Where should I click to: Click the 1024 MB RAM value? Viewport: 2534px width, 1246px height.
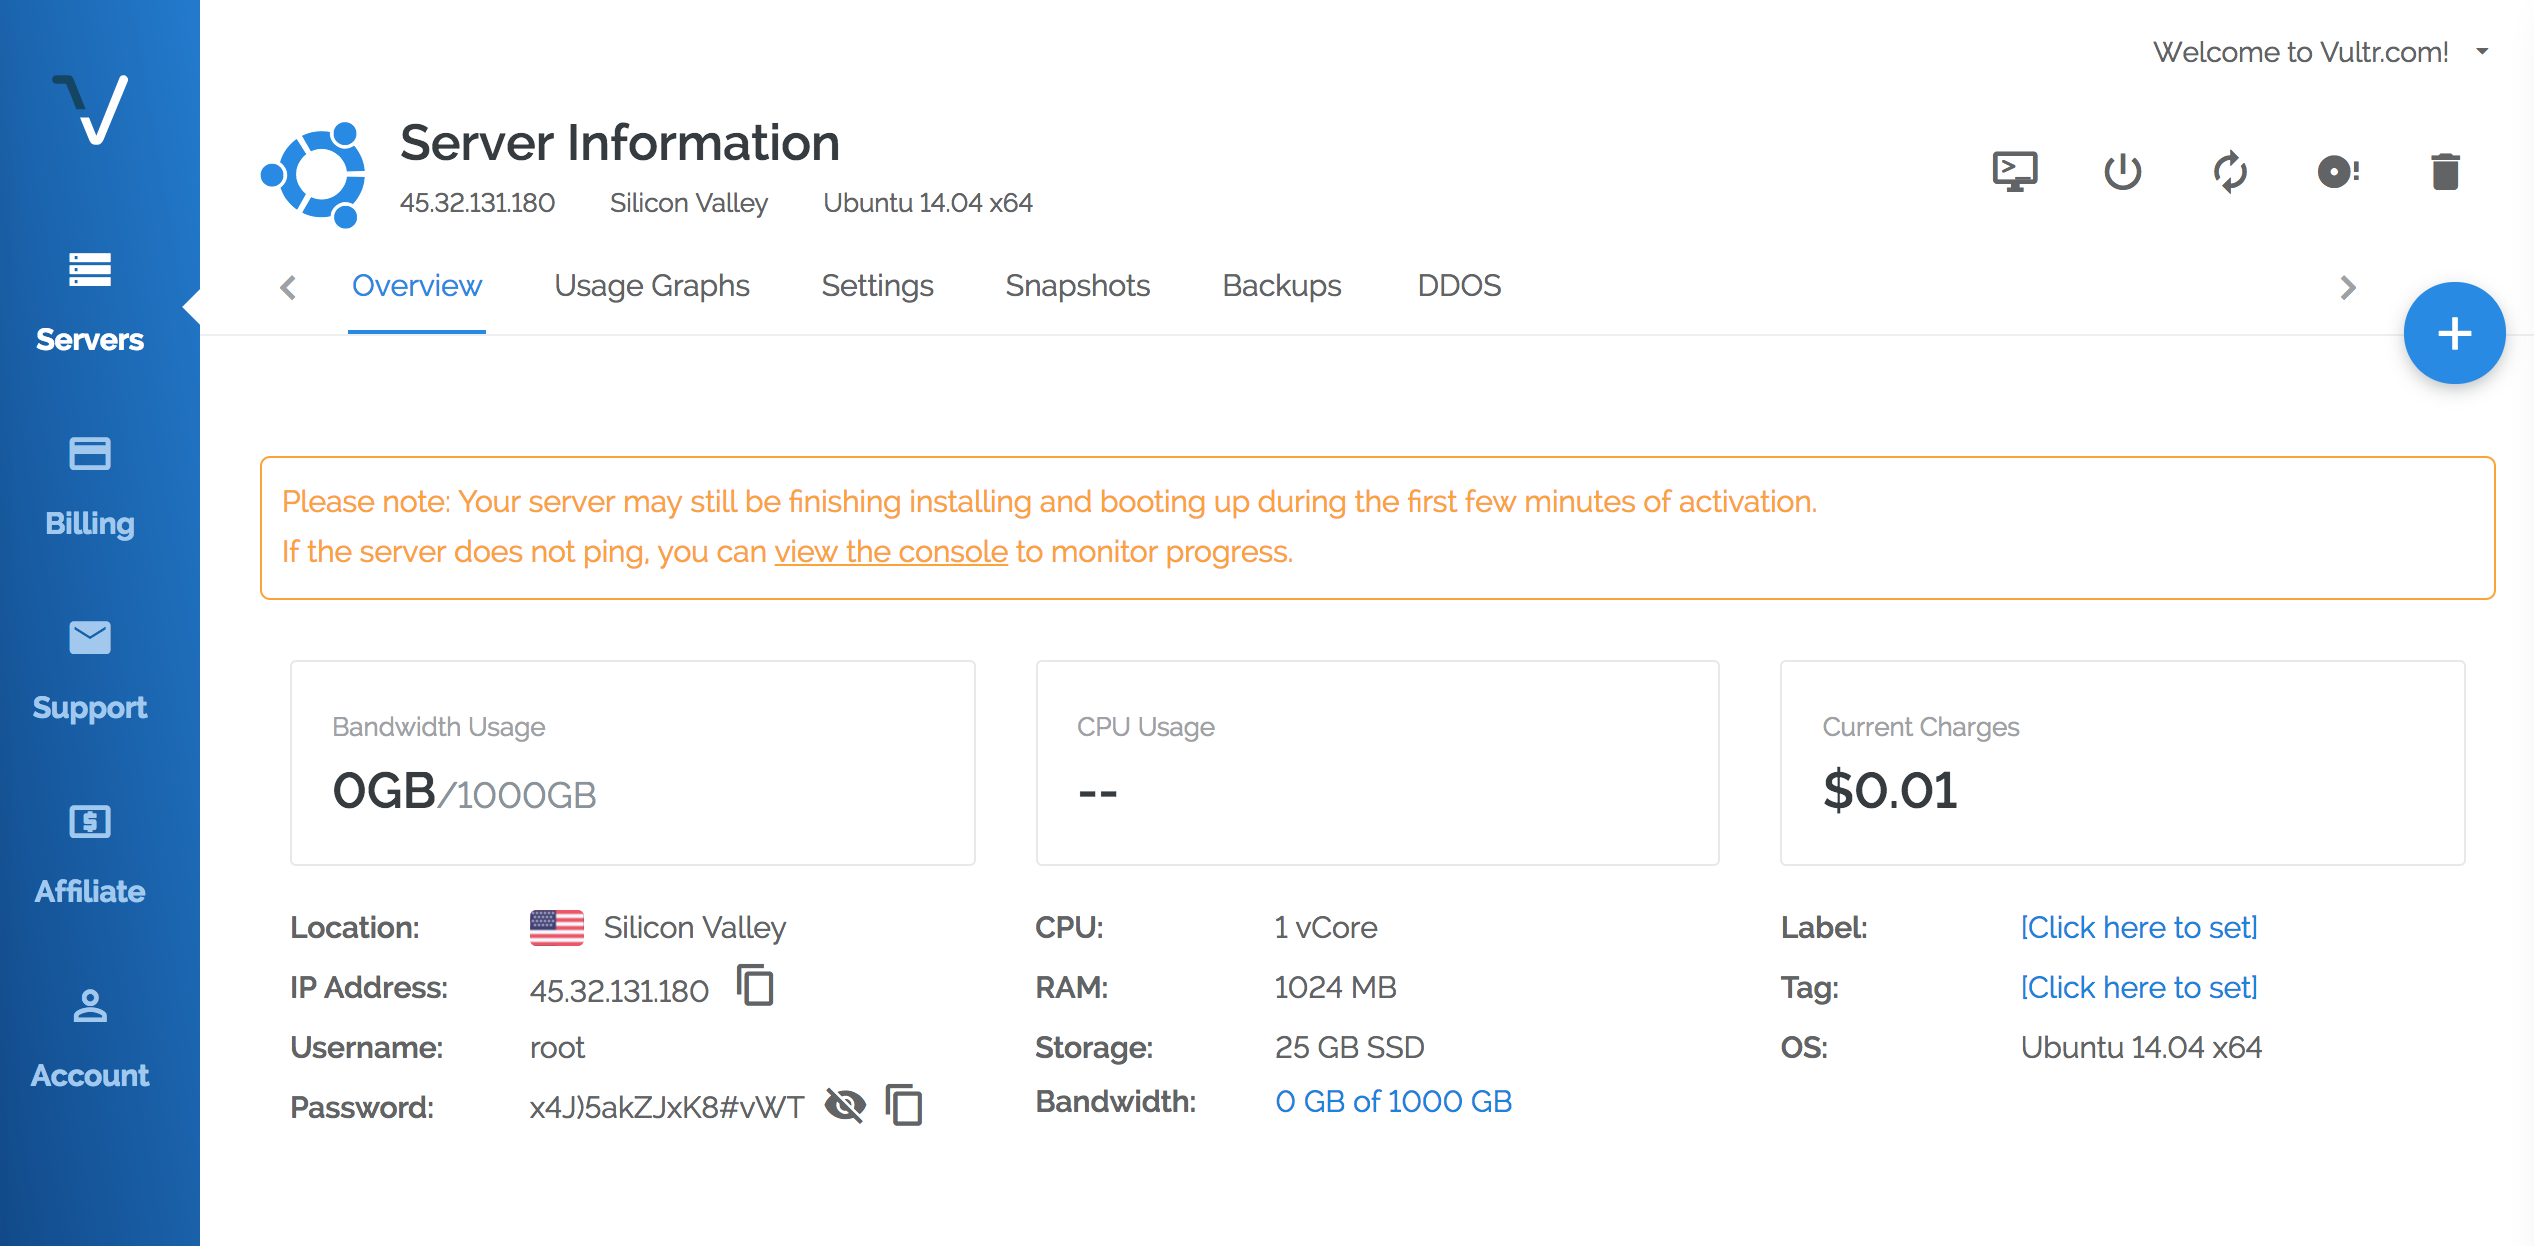point(1335,988)
